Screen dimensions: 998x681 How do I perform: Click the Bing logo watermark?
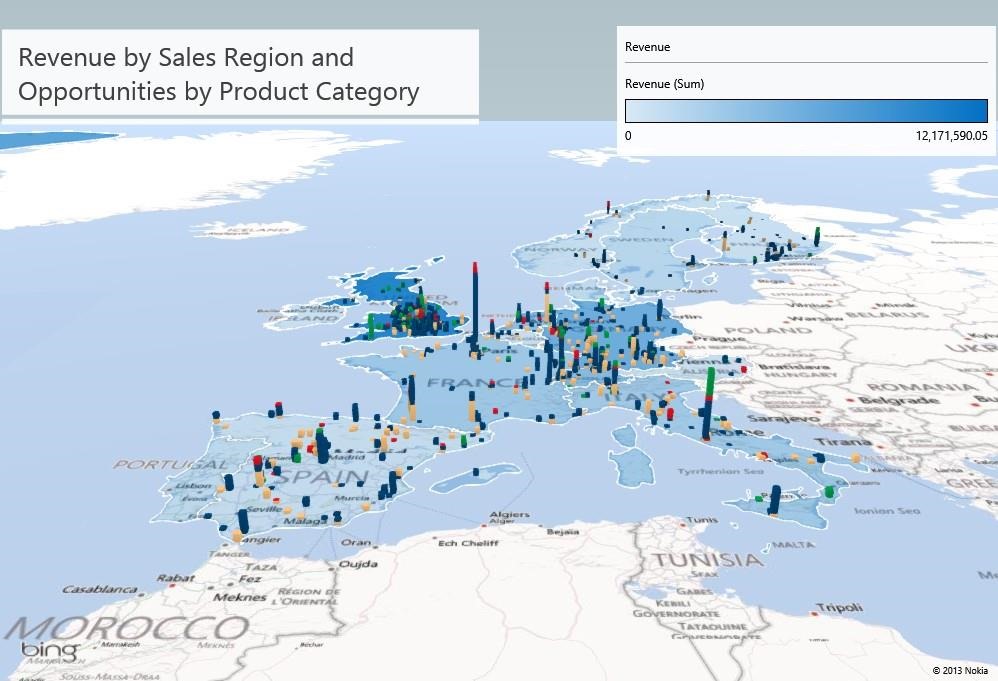click(49, 651)
